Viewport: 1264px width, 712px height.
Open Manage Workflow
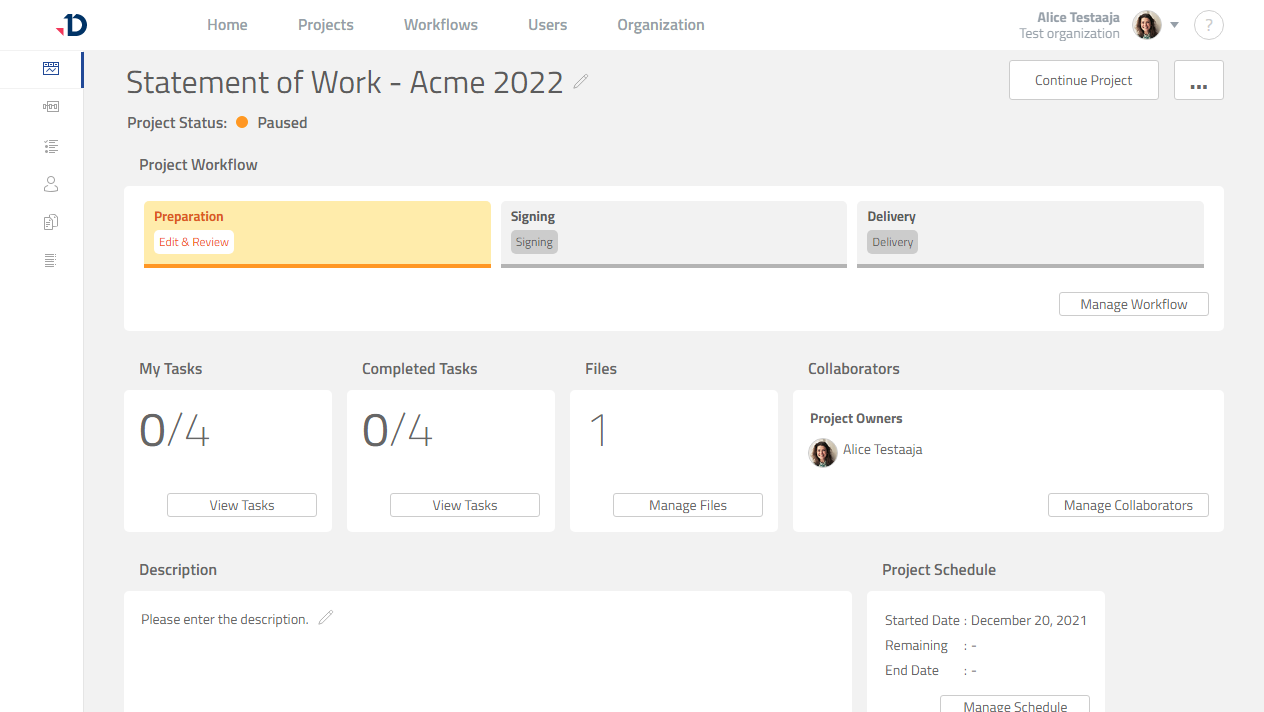(x=1133, y=303)
